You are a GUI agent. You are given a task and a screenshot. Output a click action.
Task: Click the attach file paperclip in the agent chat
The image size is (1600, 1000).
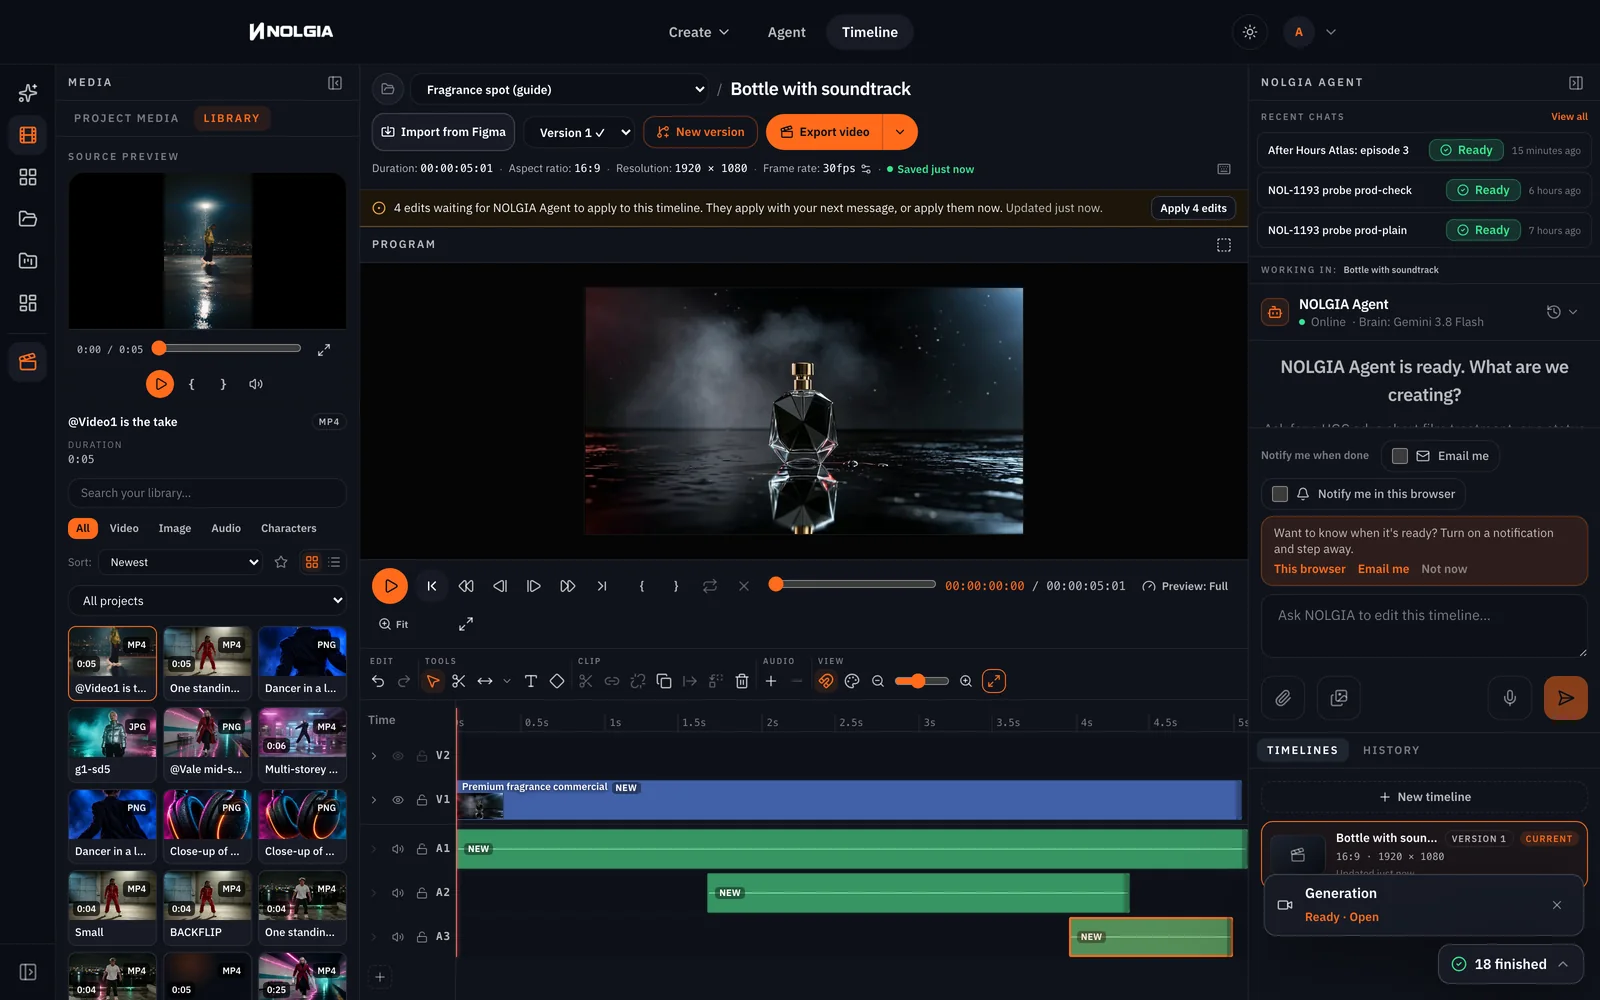pos(1283,698)
